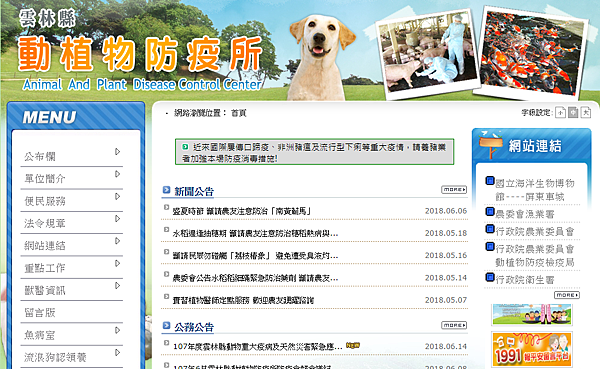Open 法令規章 menu item
The height and width of the screenshot is (369, 600).
45,223
